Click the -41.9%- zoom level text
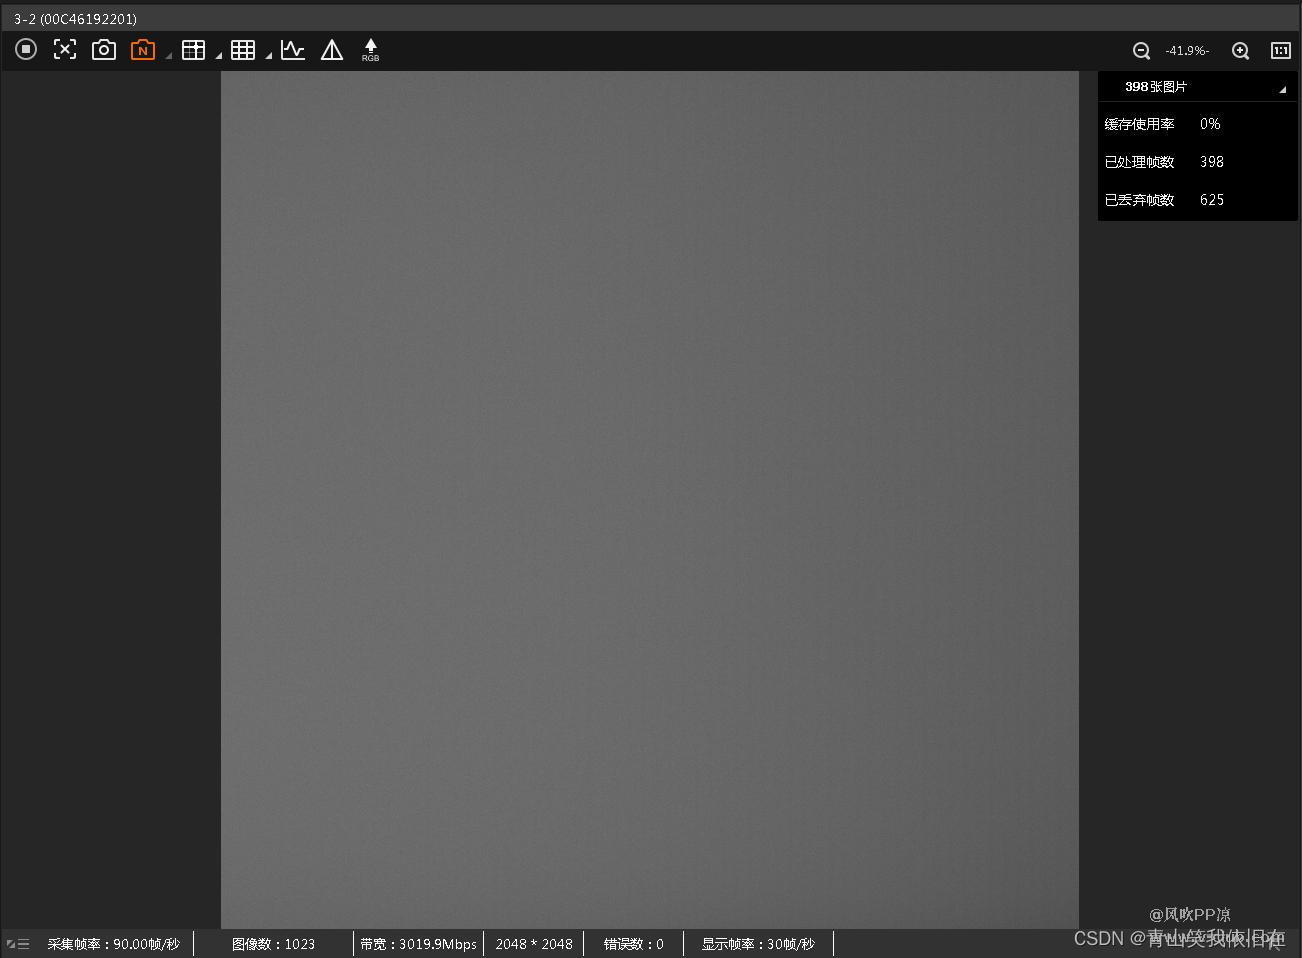The width and height of the screenshot is (1302, 958). point(1187,51)
